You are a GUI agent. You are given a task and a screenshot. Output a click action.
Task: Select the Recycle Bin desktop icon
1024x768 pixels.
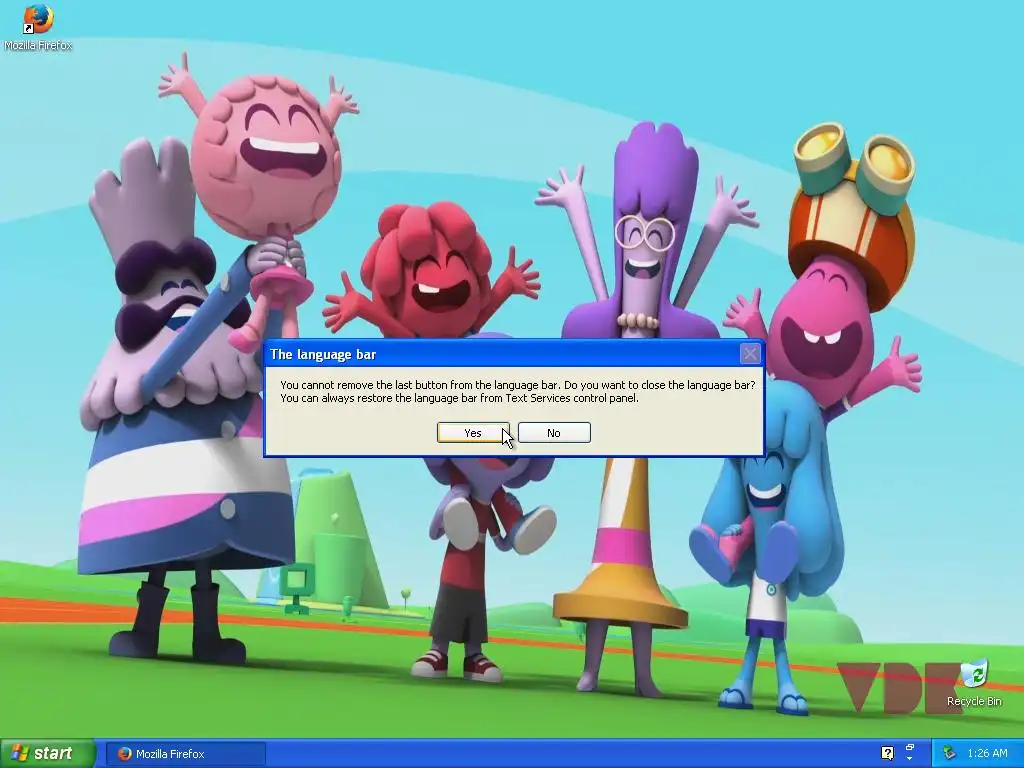974,684
